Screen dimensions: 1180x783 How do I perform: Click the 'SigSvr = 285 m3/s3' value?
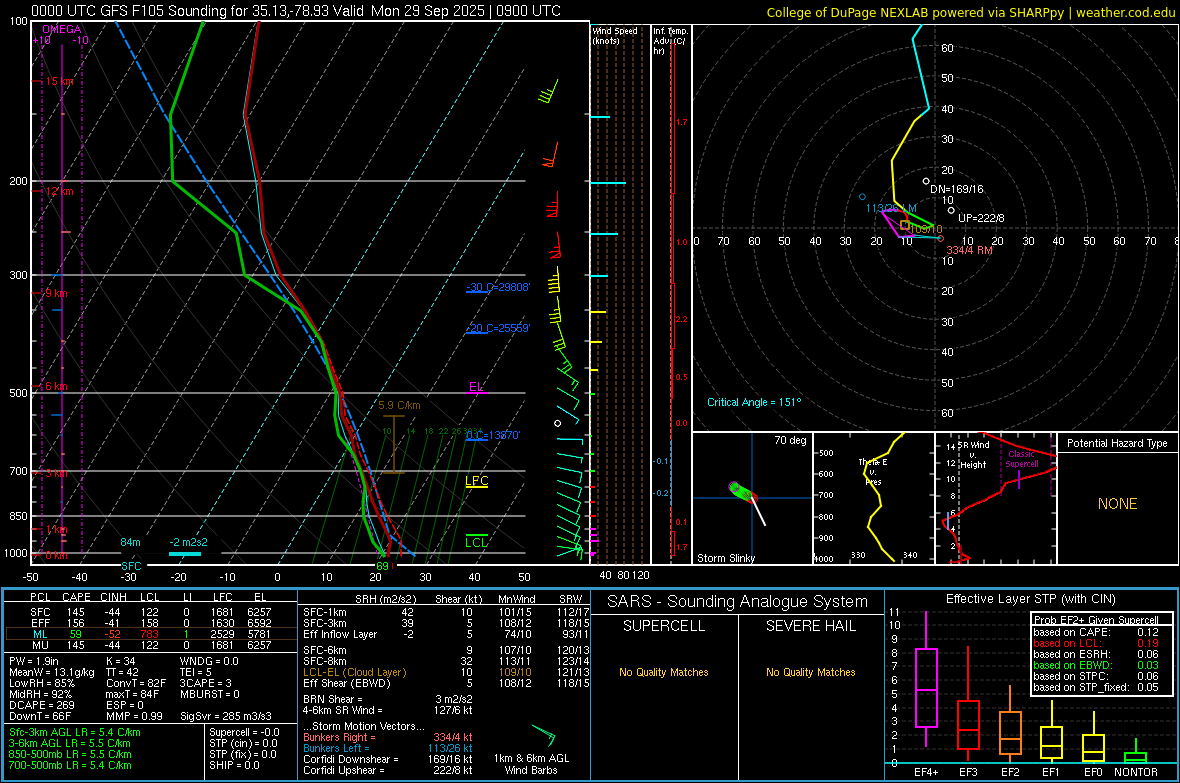pos(226,716)
